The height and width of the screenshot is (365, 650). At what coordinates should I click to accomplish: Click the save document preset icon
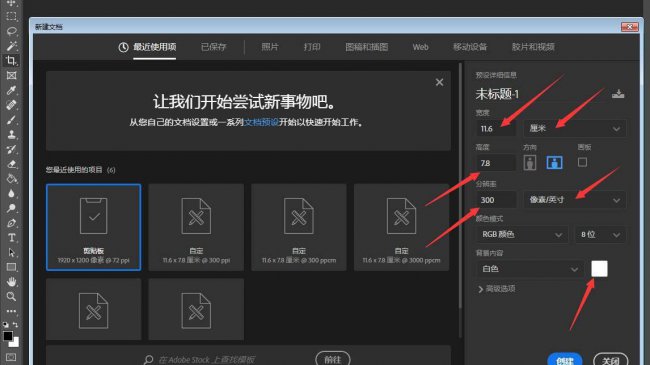[618, 94]
